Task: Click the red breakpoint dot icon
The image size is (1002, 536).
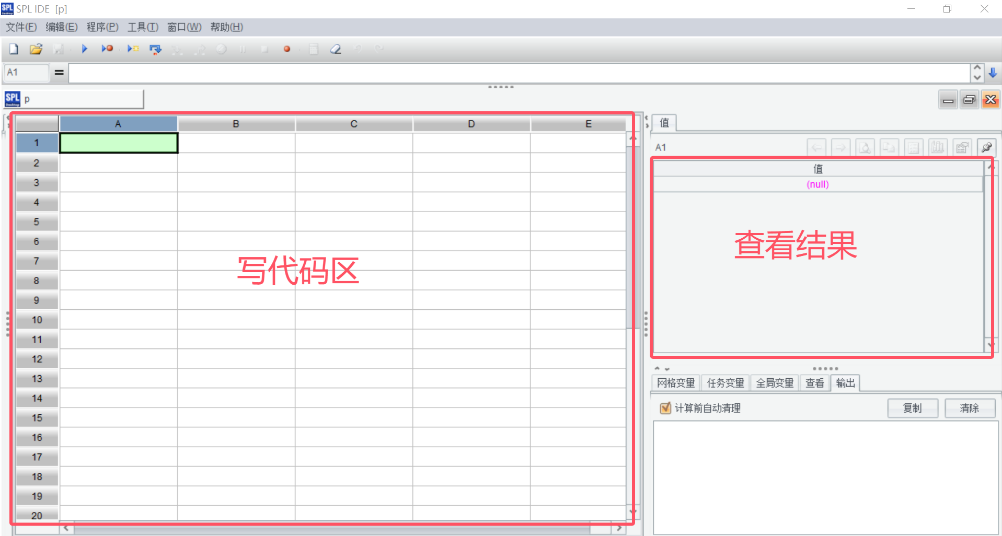Action: 287,49
